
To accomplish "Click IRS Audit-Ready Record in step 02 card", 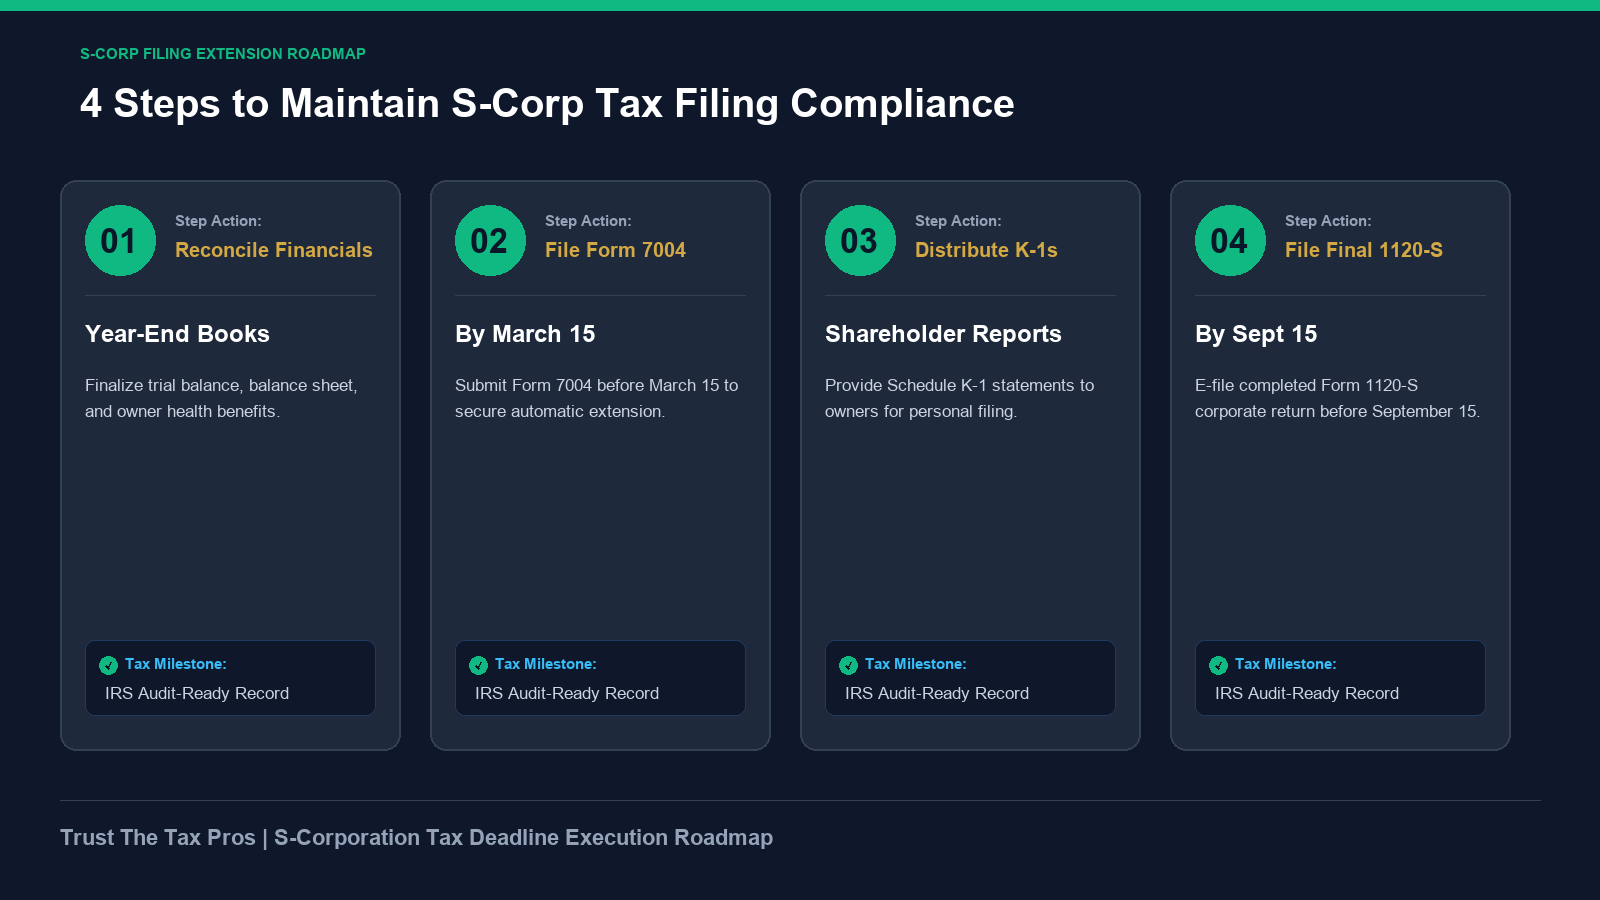I will (567, 693).
